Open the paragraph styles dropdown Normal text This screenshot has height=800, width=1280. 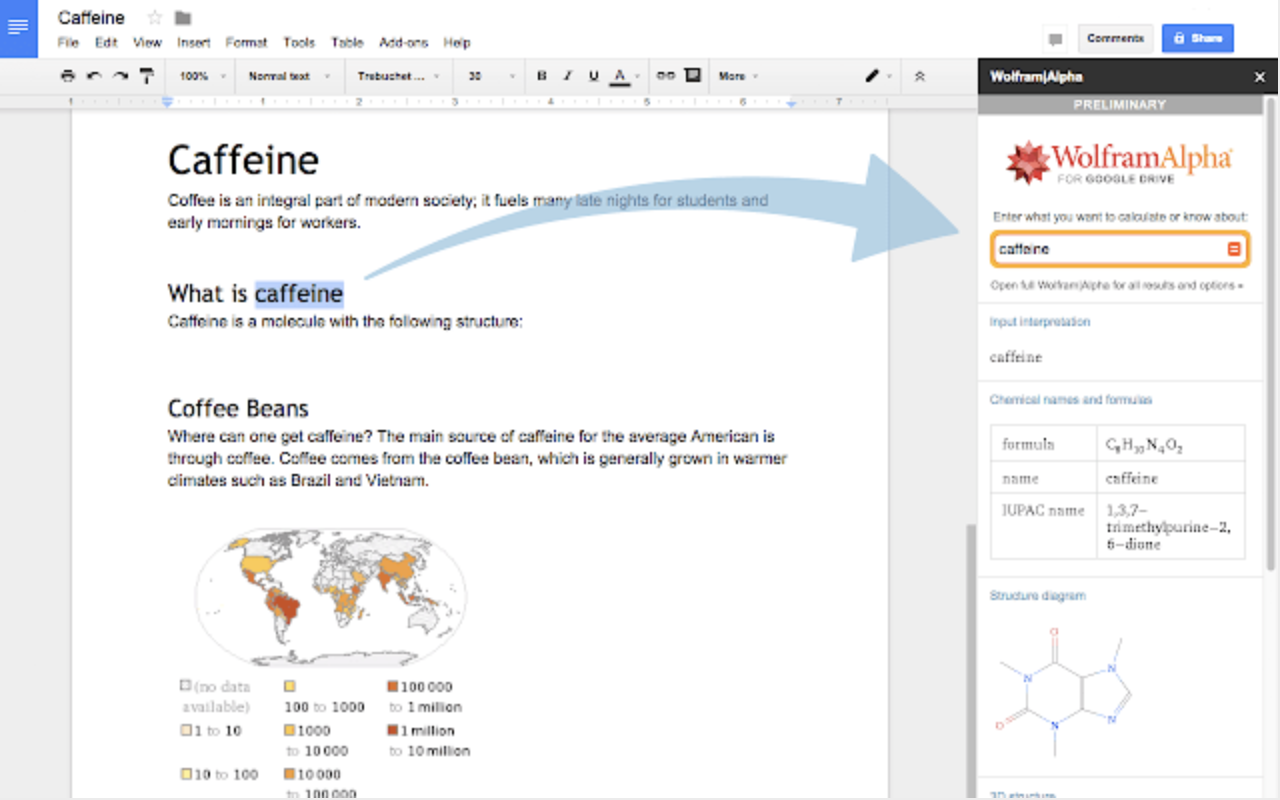point(289,76)
